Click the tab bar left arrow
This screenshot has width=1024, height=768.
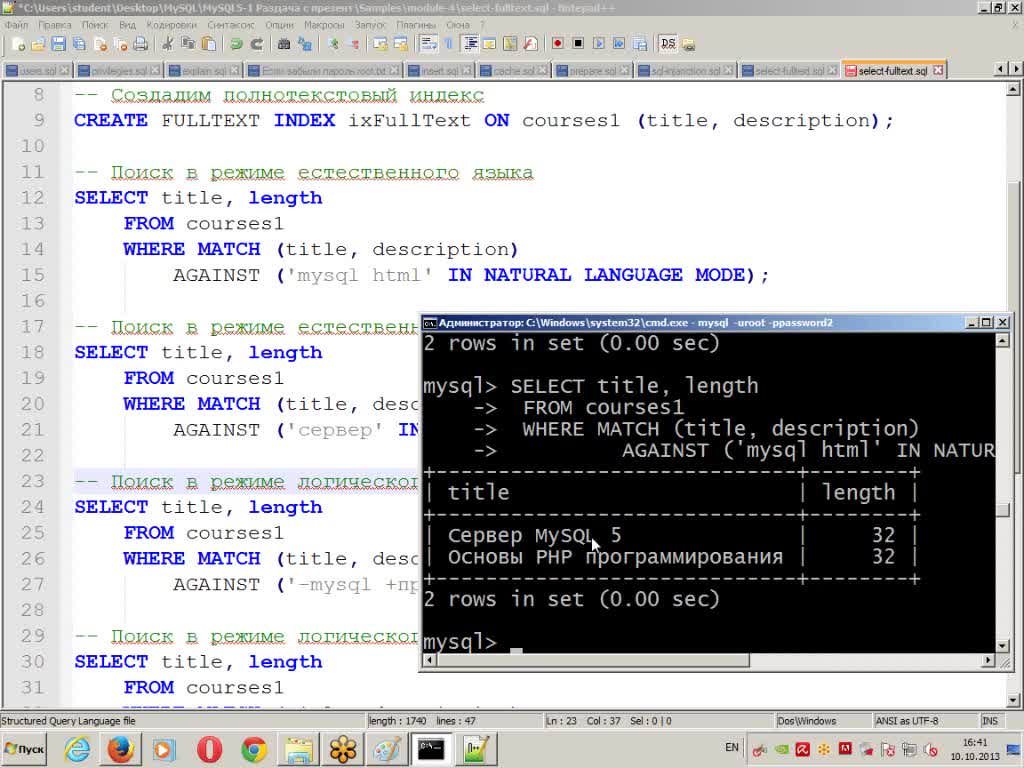1000,69
